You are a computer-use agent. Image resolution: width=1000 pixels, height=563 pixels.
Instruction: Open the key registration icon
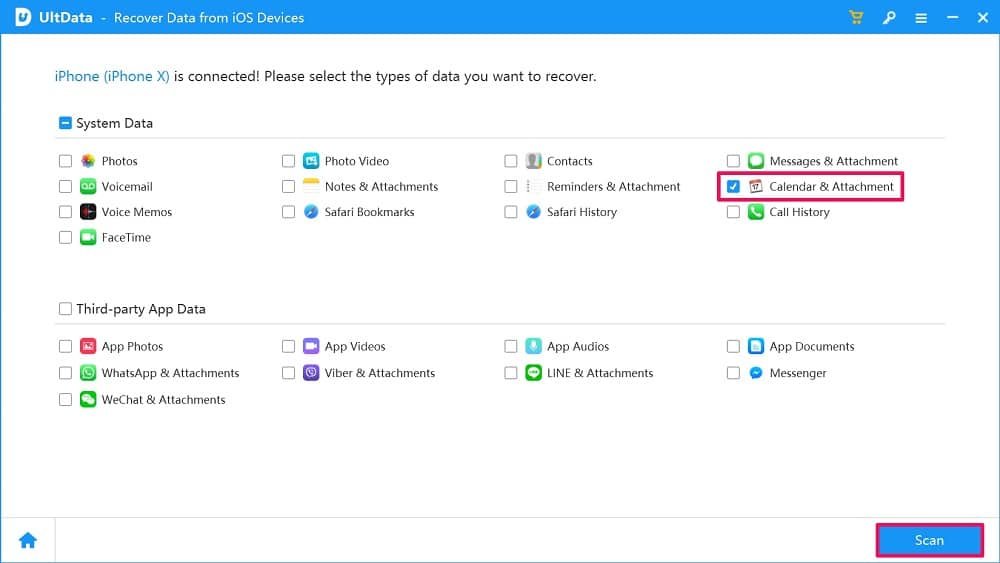(x=887, y=17)
